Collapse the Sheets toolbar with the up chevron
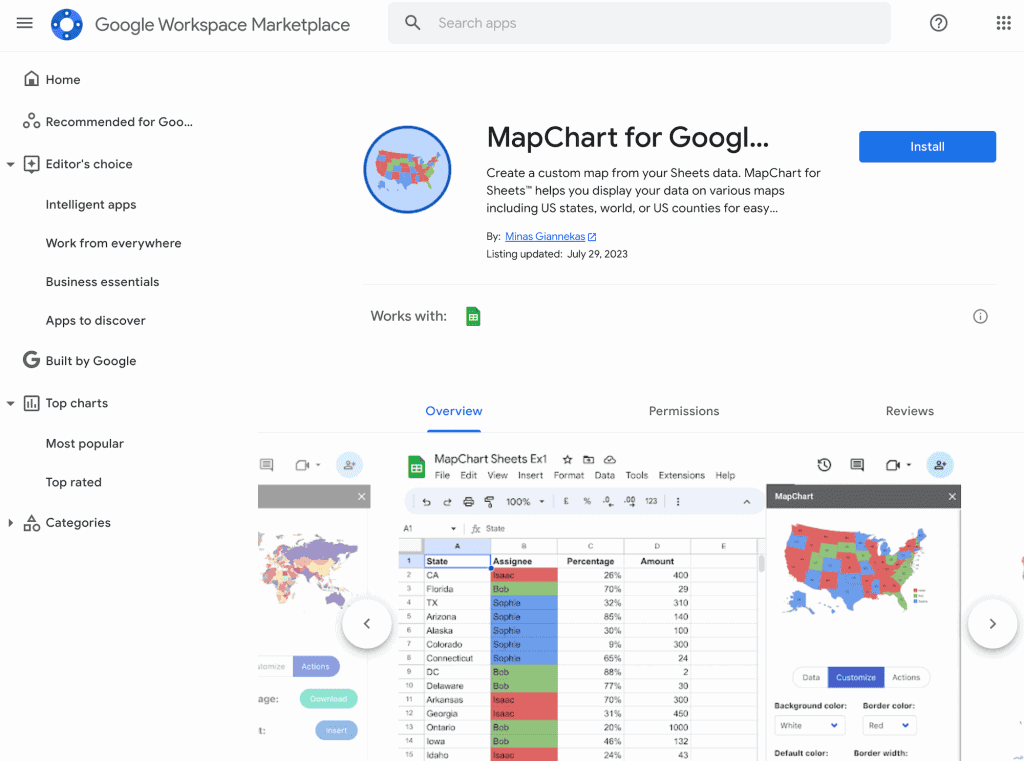Viewport: 1024px width, 761px height. point(746,502)
